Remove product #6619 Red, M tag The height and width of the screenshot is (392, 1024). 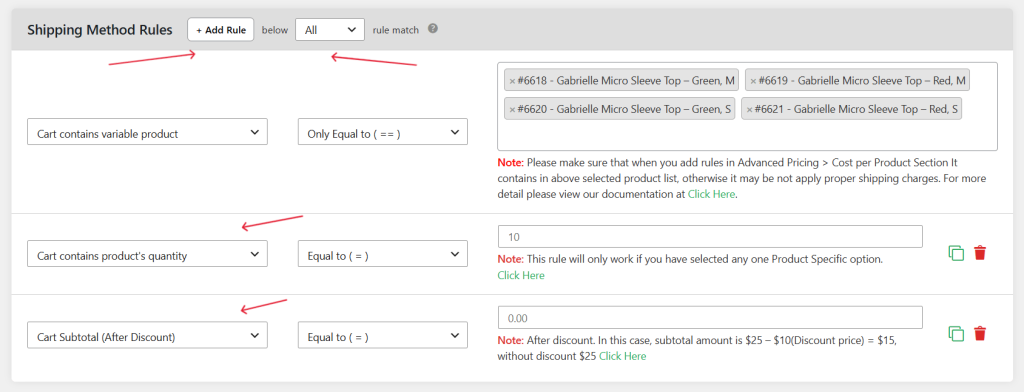pyautogui.click(x=753, y=81)
